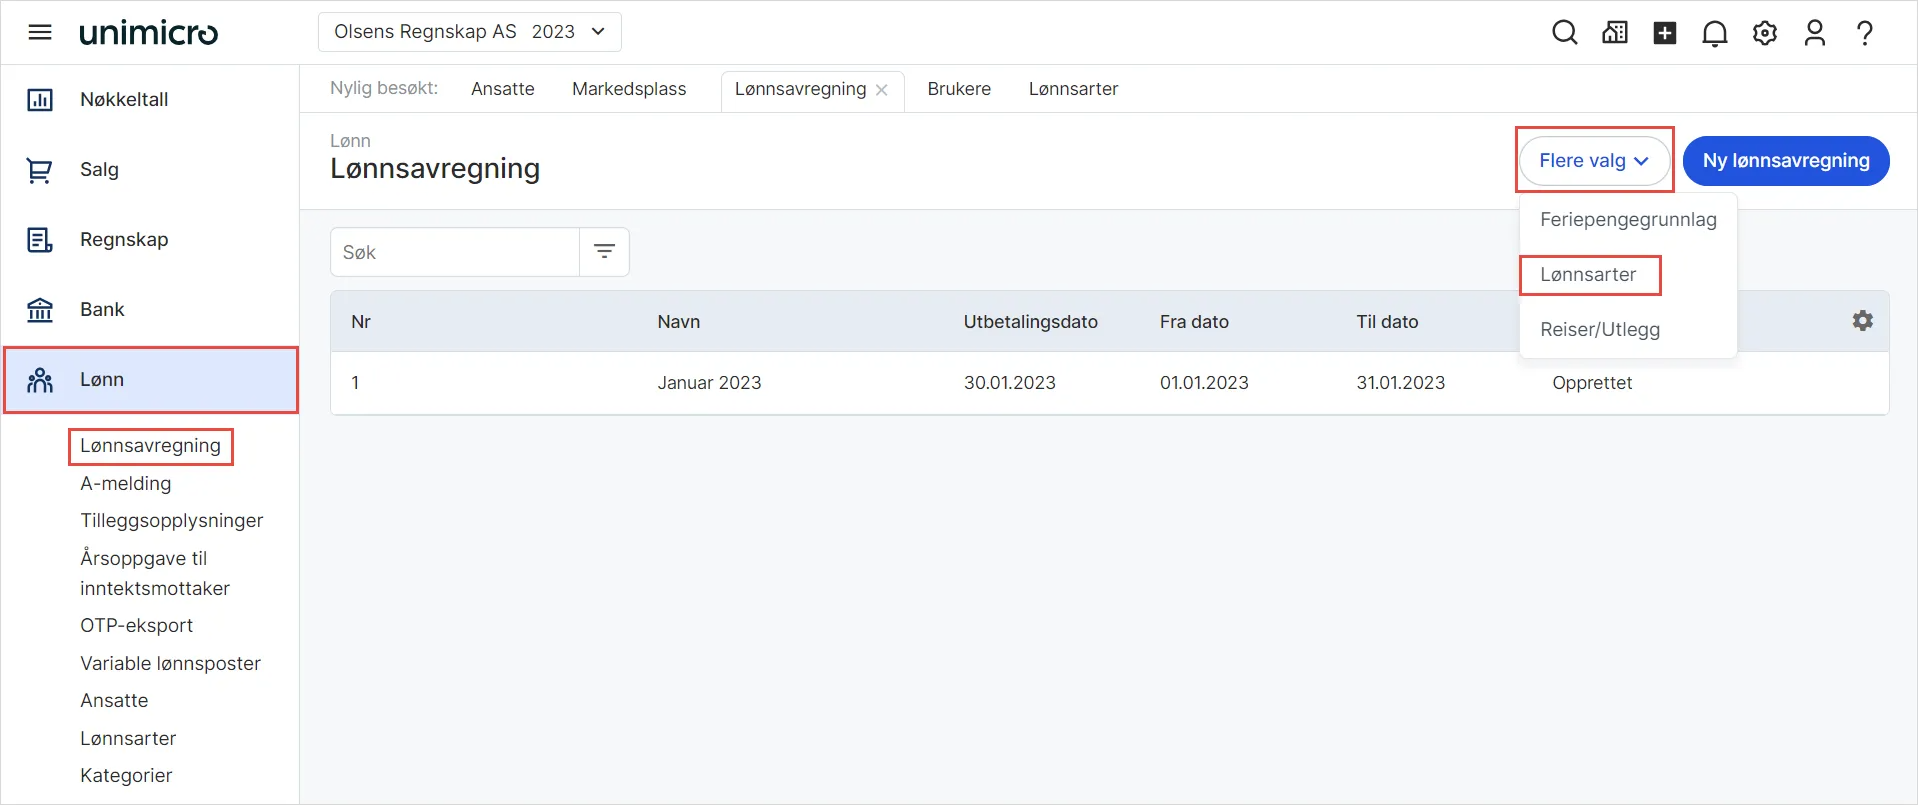Open Lønnsavregning in sidebar submenu

150,446
